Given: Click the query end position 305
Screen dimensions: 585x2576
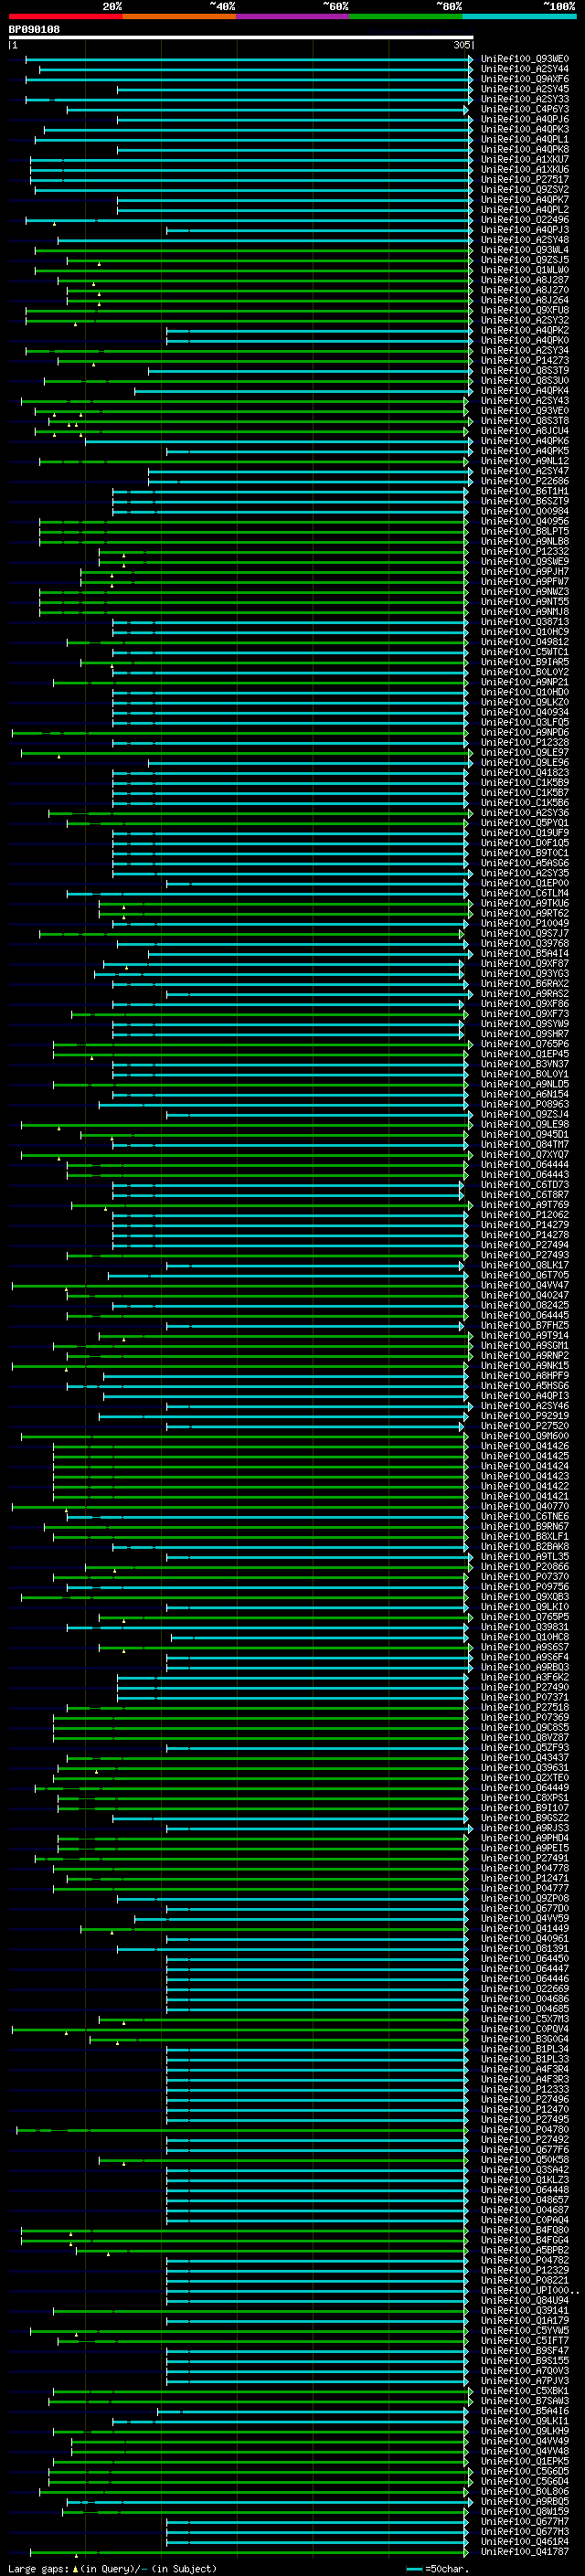Looking at the screenshot, I should pos(461,45).
